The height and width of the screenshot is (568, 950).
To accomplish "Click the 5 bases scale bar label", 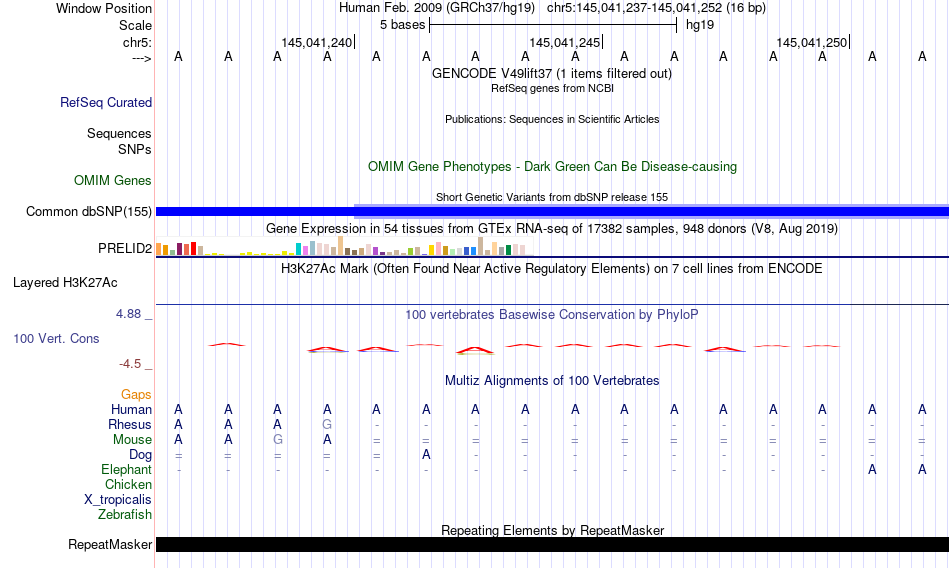I will point(402,25).
